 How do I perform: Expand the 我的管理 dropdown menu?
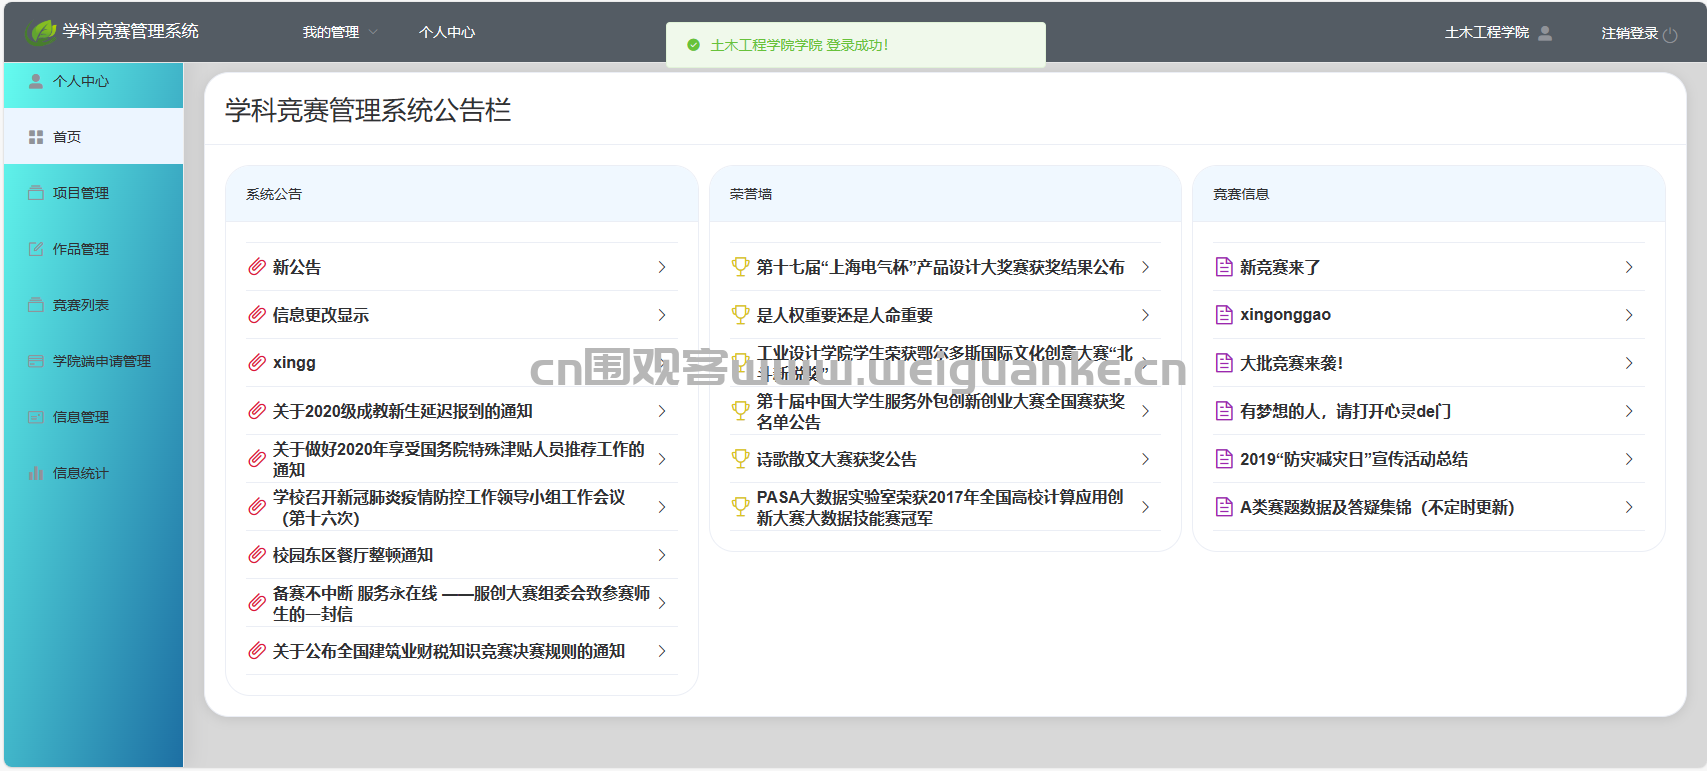[340, 32]
